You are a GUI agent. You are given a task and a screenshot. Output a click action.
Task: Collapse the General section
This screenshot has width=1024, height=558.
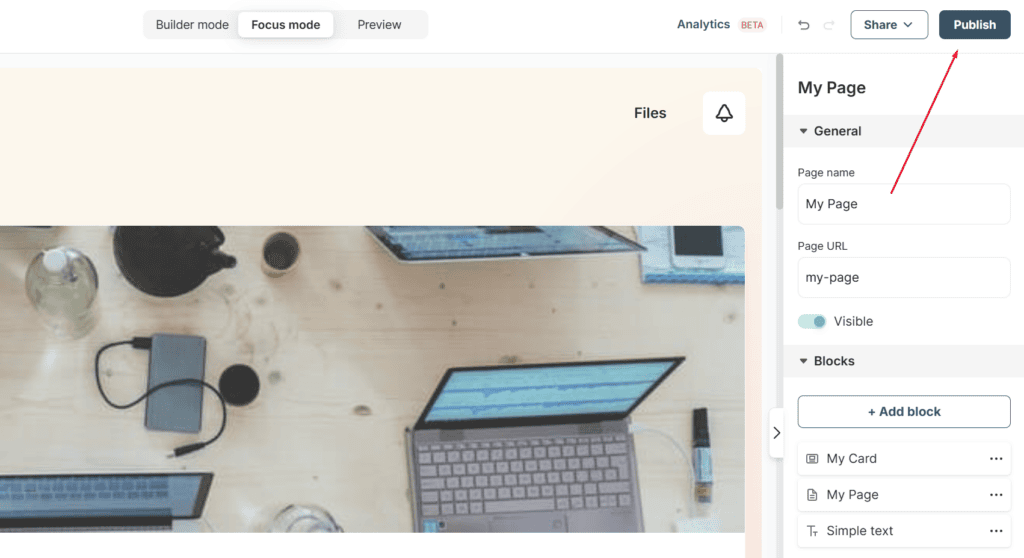[803, 131]
